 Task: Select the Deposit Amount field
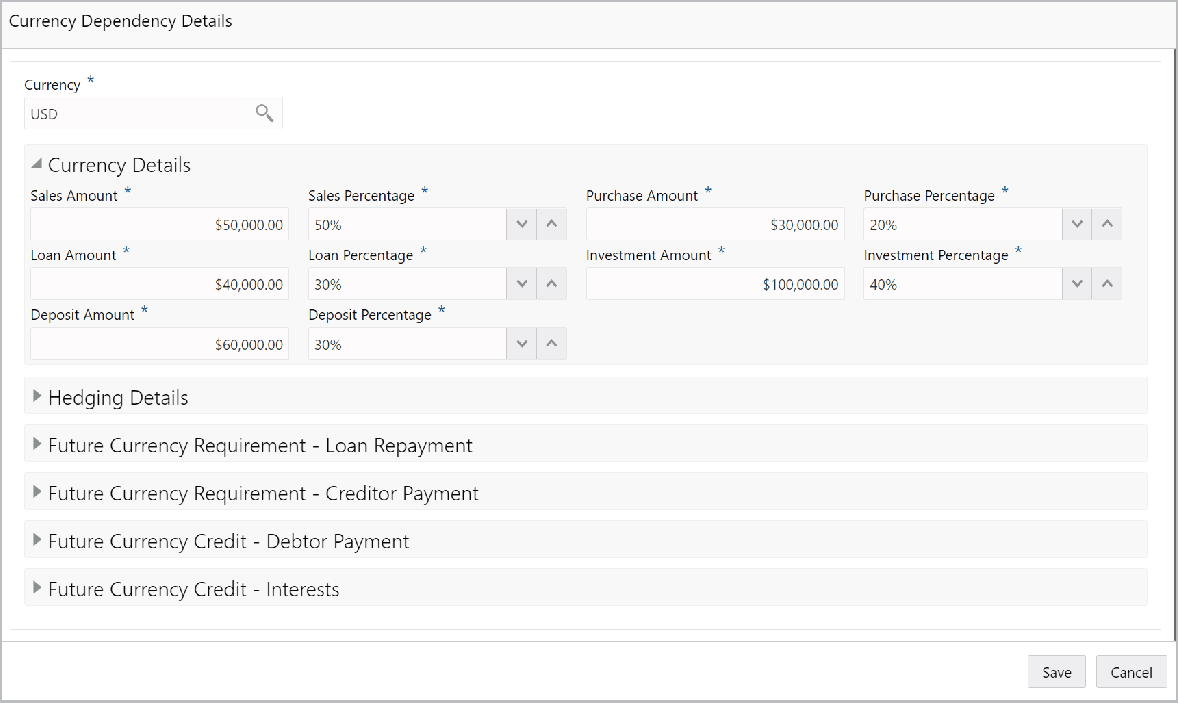tap(158, 343)
